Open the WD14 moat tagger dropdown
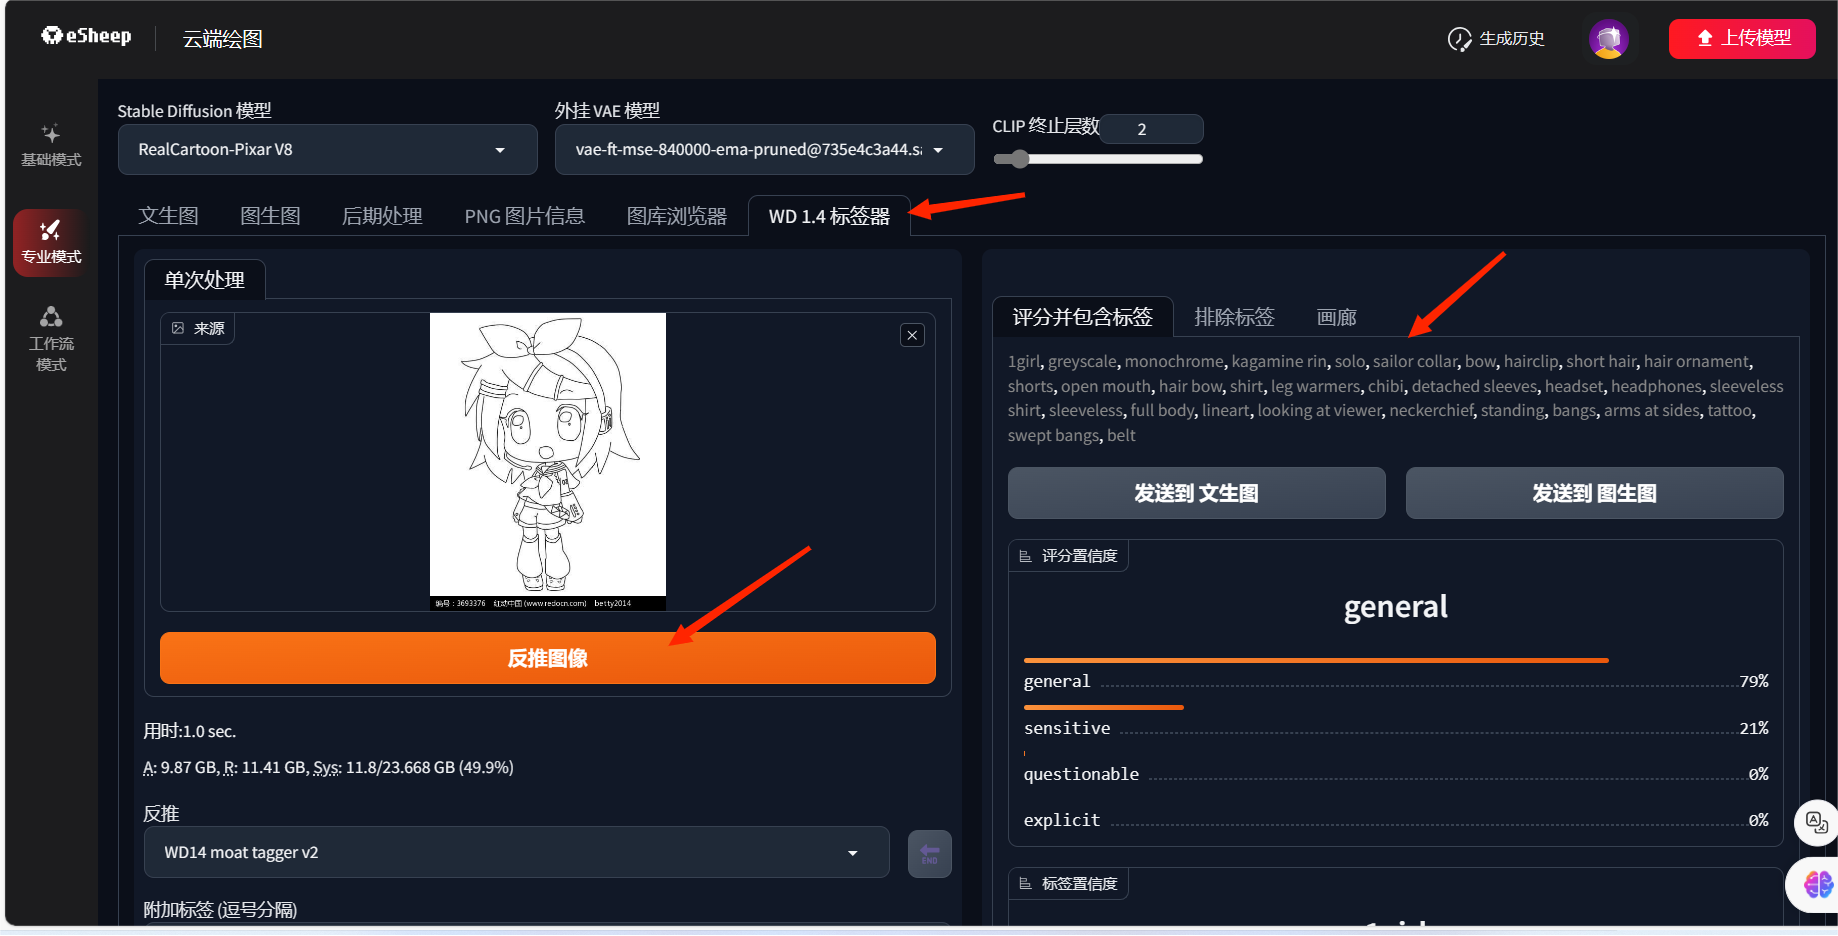This screenshot has height=936, width=1838. pos(516,852)
